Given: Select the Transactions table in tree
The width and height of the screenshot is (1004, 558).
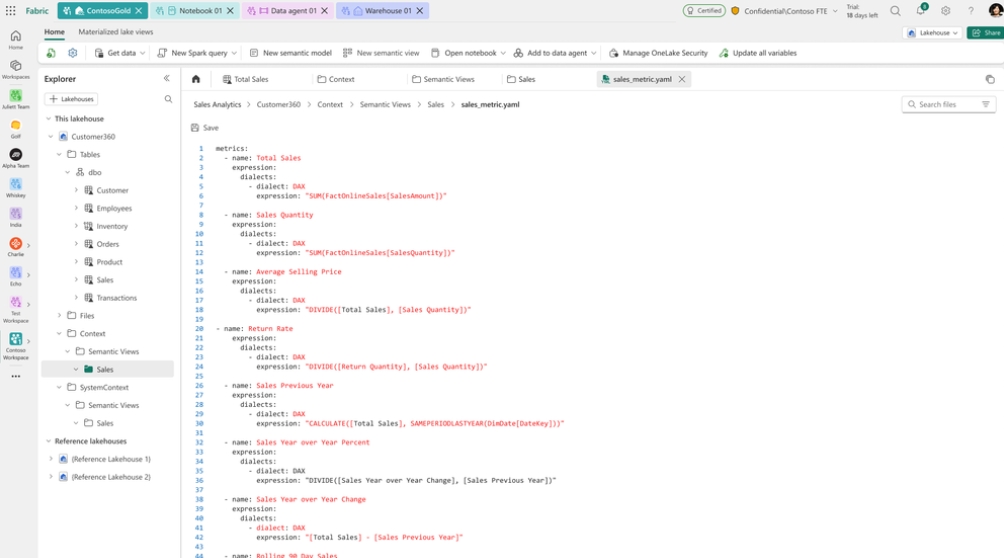Looking at the screenshot, I should [x=116, y=298].
